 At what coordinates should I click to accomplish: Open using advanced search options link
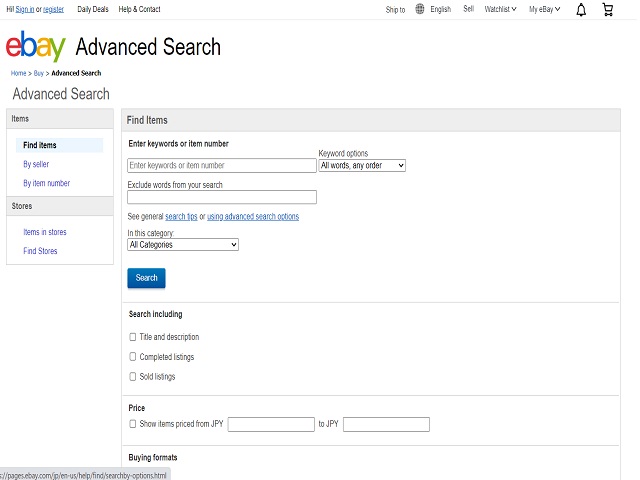point(253,216)
